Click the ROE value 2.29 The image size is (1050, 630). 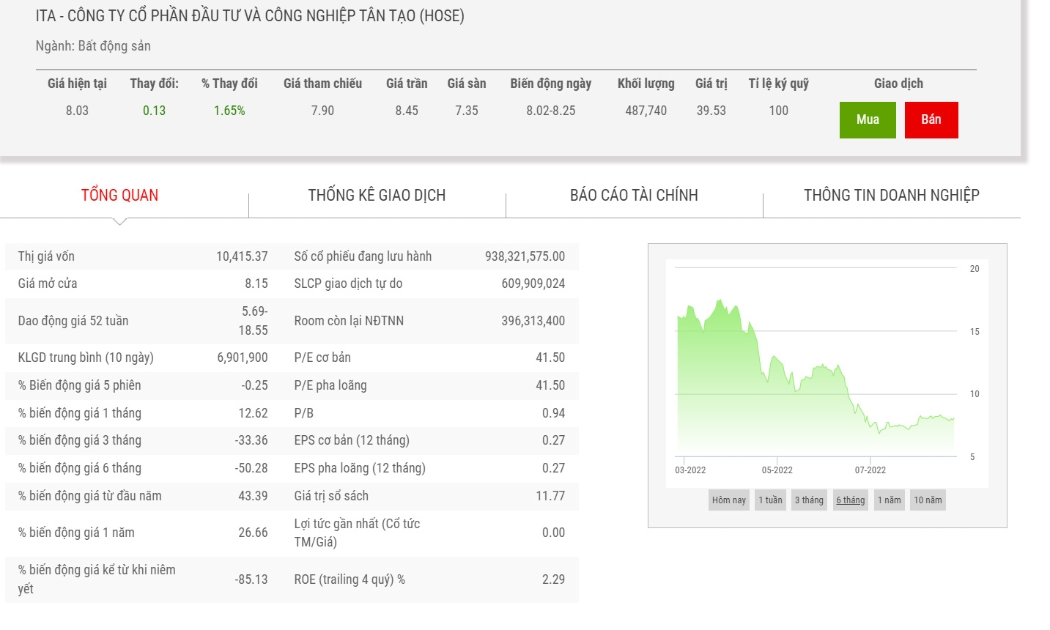[553, 580]
